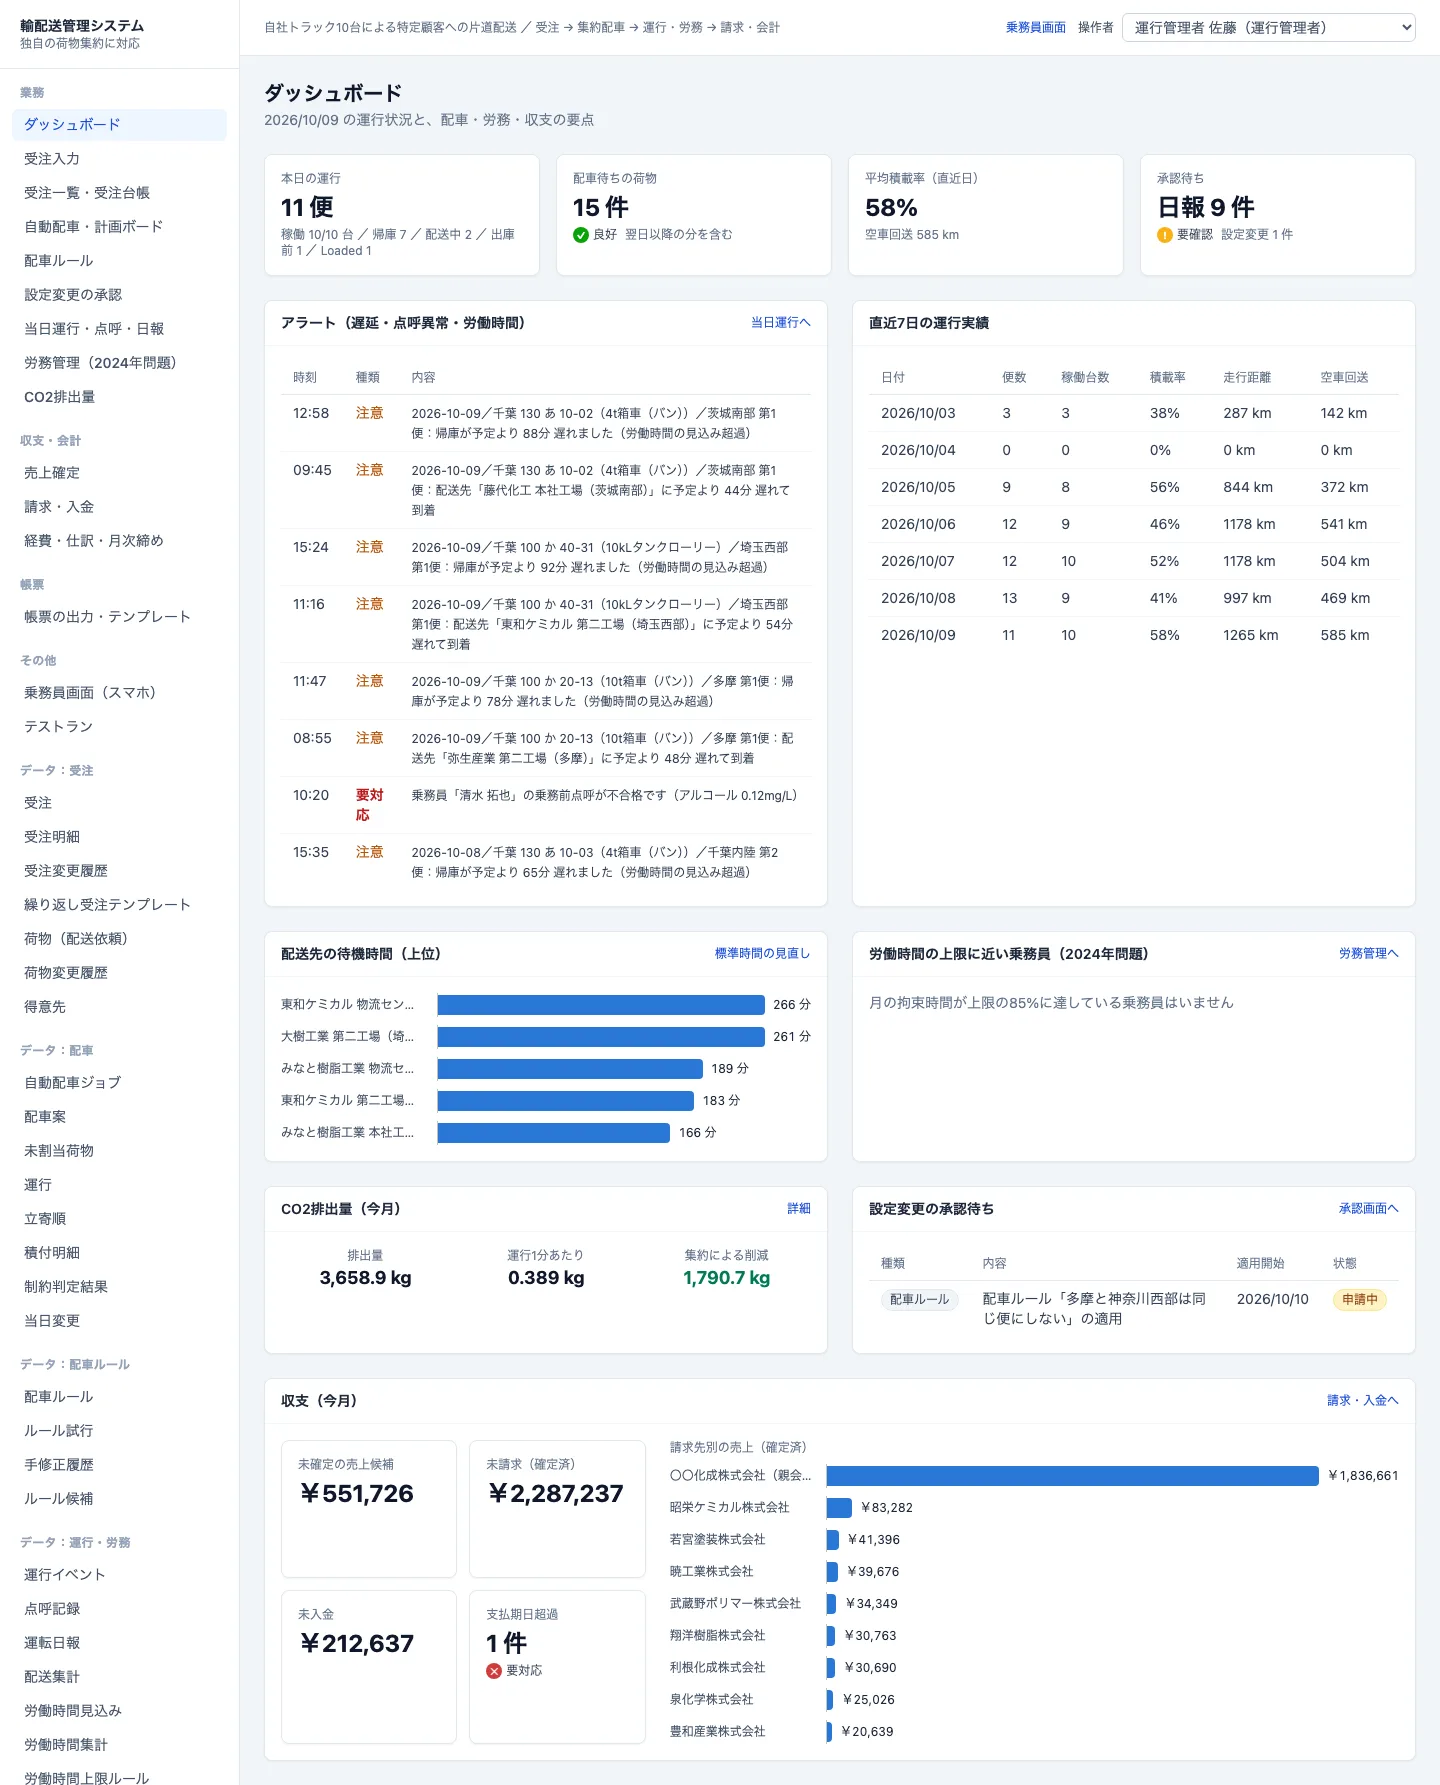Open 標準時間の見直し link
The image size is (1440, 1785).
pos(763,954)
